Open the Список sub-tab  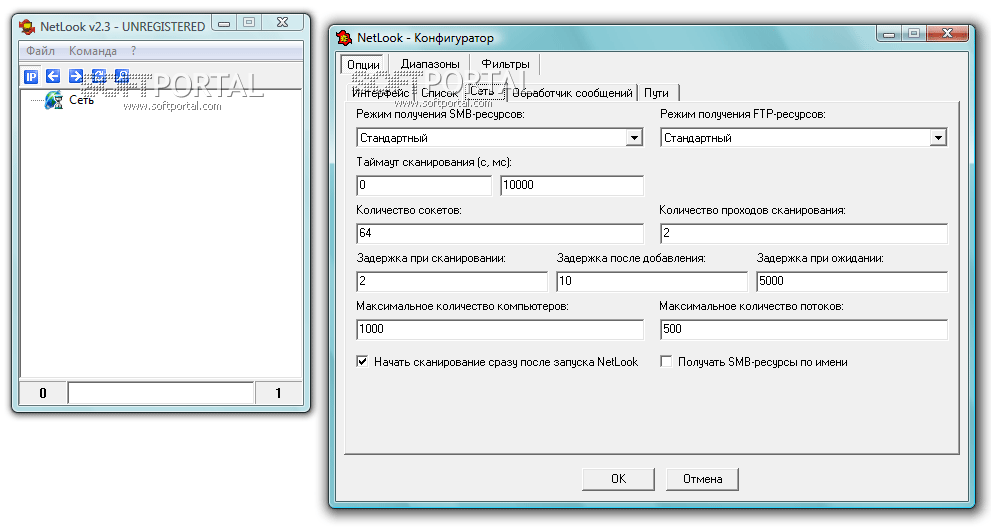[x=440, y=93]
